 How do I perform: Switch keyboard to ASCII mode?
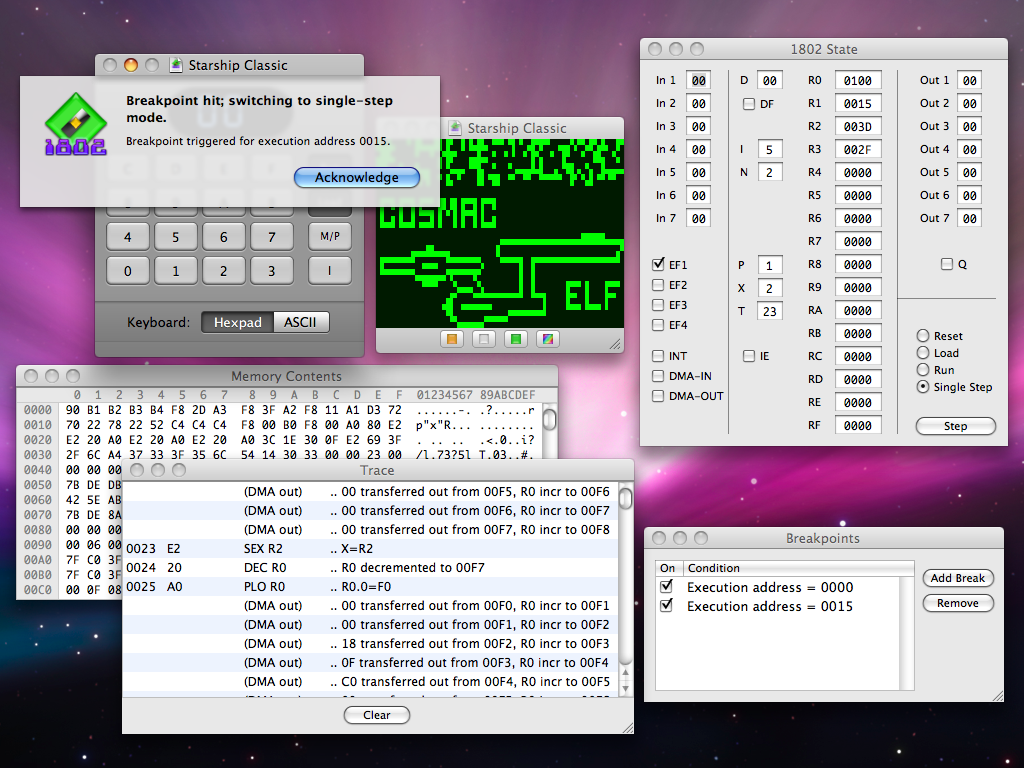point(300,322)
